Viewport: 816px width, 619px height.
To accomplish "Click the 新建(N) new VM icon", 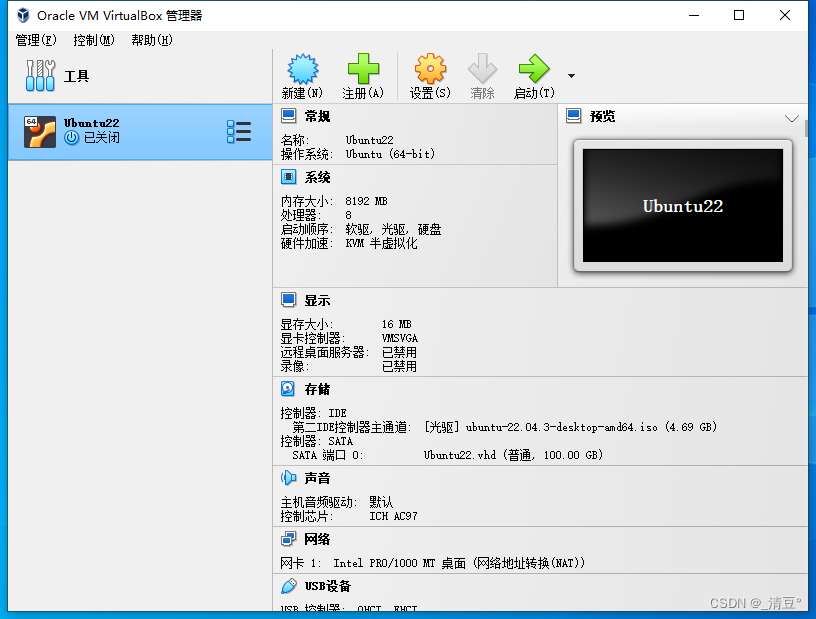I will coord(302,69).
